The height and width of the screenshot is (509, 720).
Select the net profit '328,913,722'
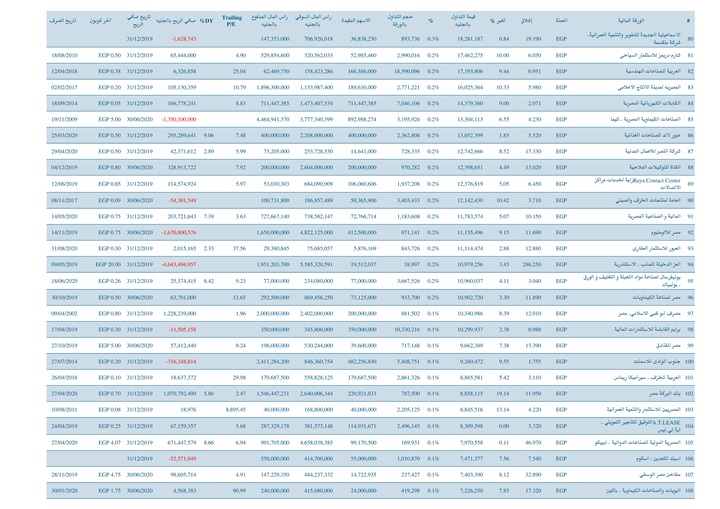pos(182,167)
